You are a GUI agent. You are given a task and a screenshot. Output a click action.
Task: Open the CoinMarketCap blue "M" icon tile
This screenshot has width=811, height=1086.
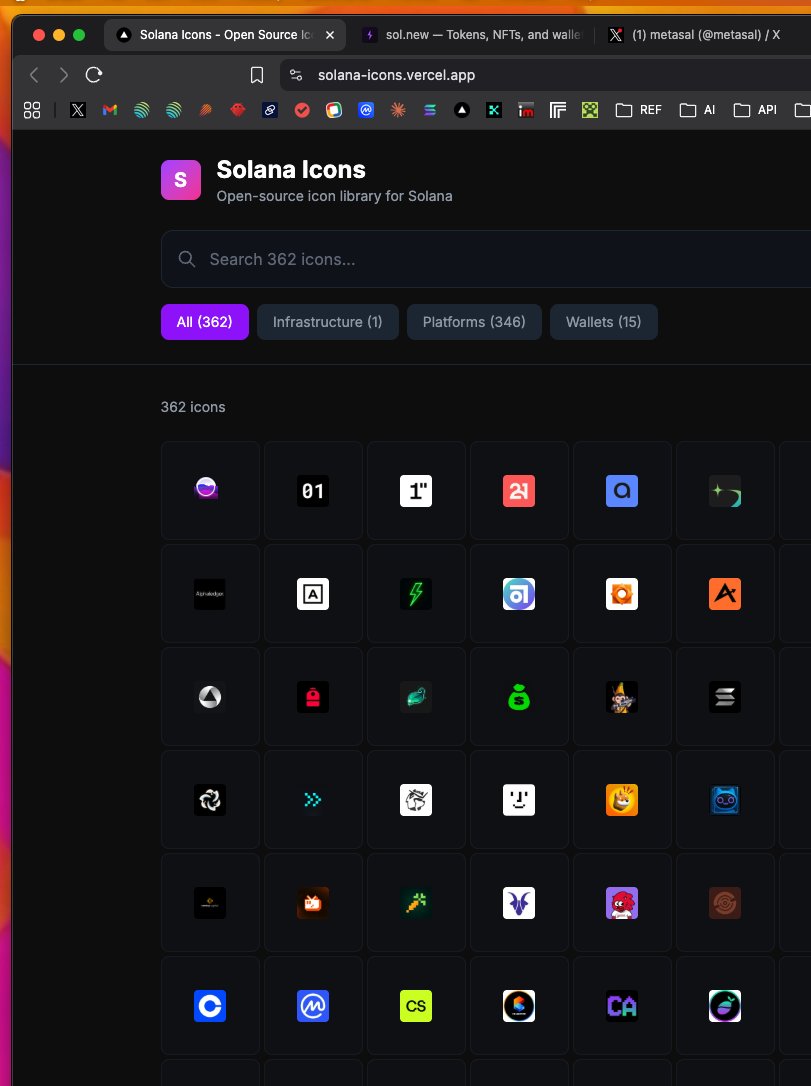coord(313,1006)
